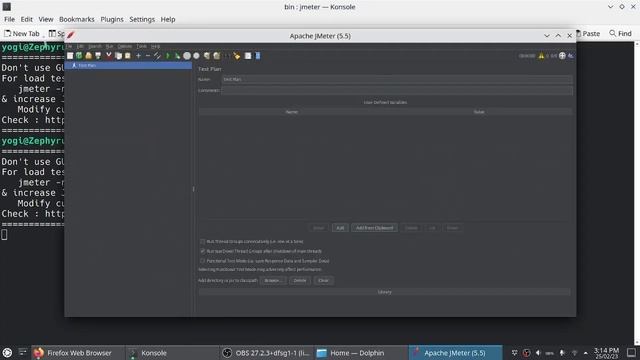
Task: Click the broom Reset Search icon
Action: pyautogui.click(x=237, y=56)
